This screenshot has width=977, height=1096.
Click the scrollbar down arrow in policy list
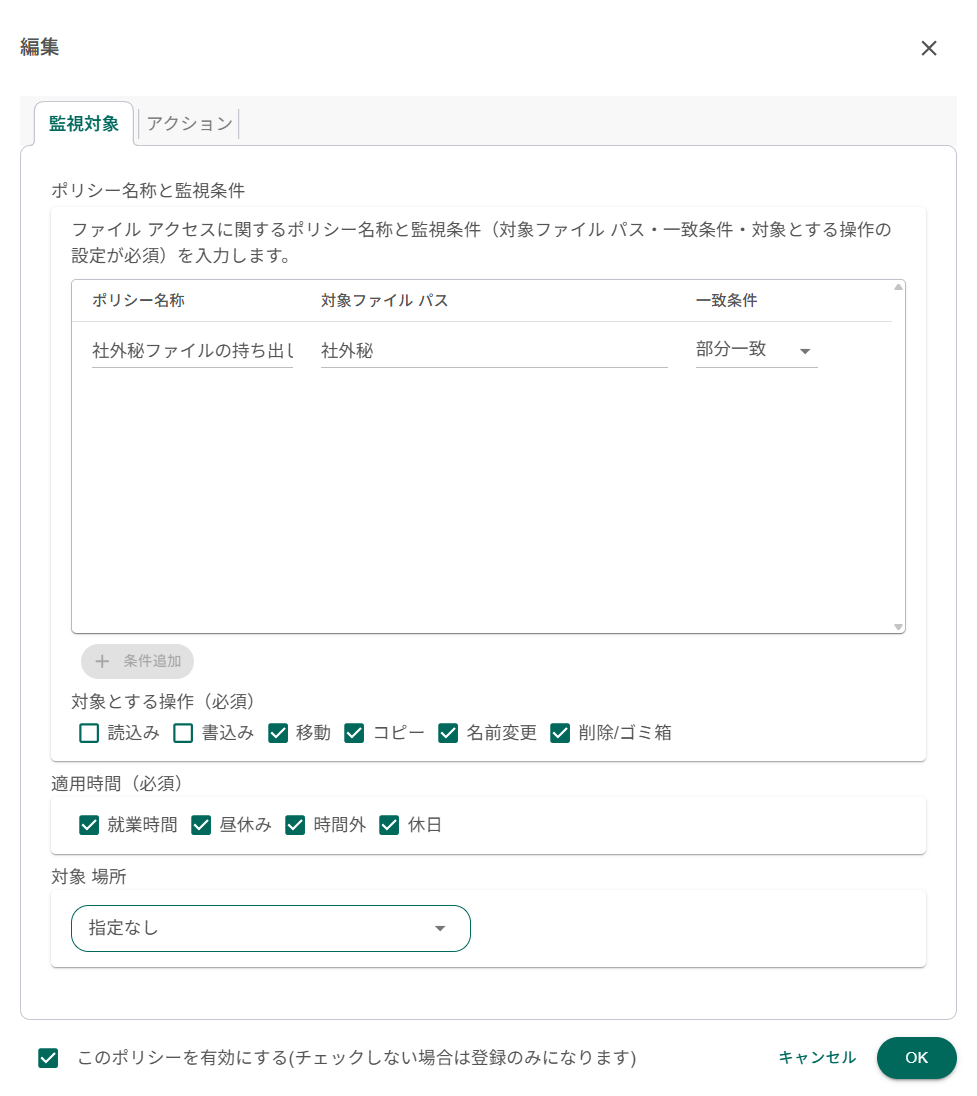pos(898,625)
